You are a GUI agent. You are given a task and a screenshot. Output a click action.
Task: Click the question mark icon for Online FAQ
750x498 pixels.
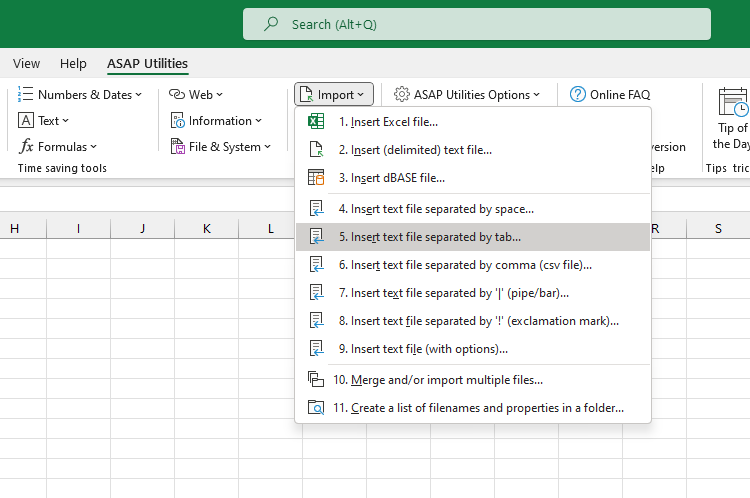pos(577,94)
